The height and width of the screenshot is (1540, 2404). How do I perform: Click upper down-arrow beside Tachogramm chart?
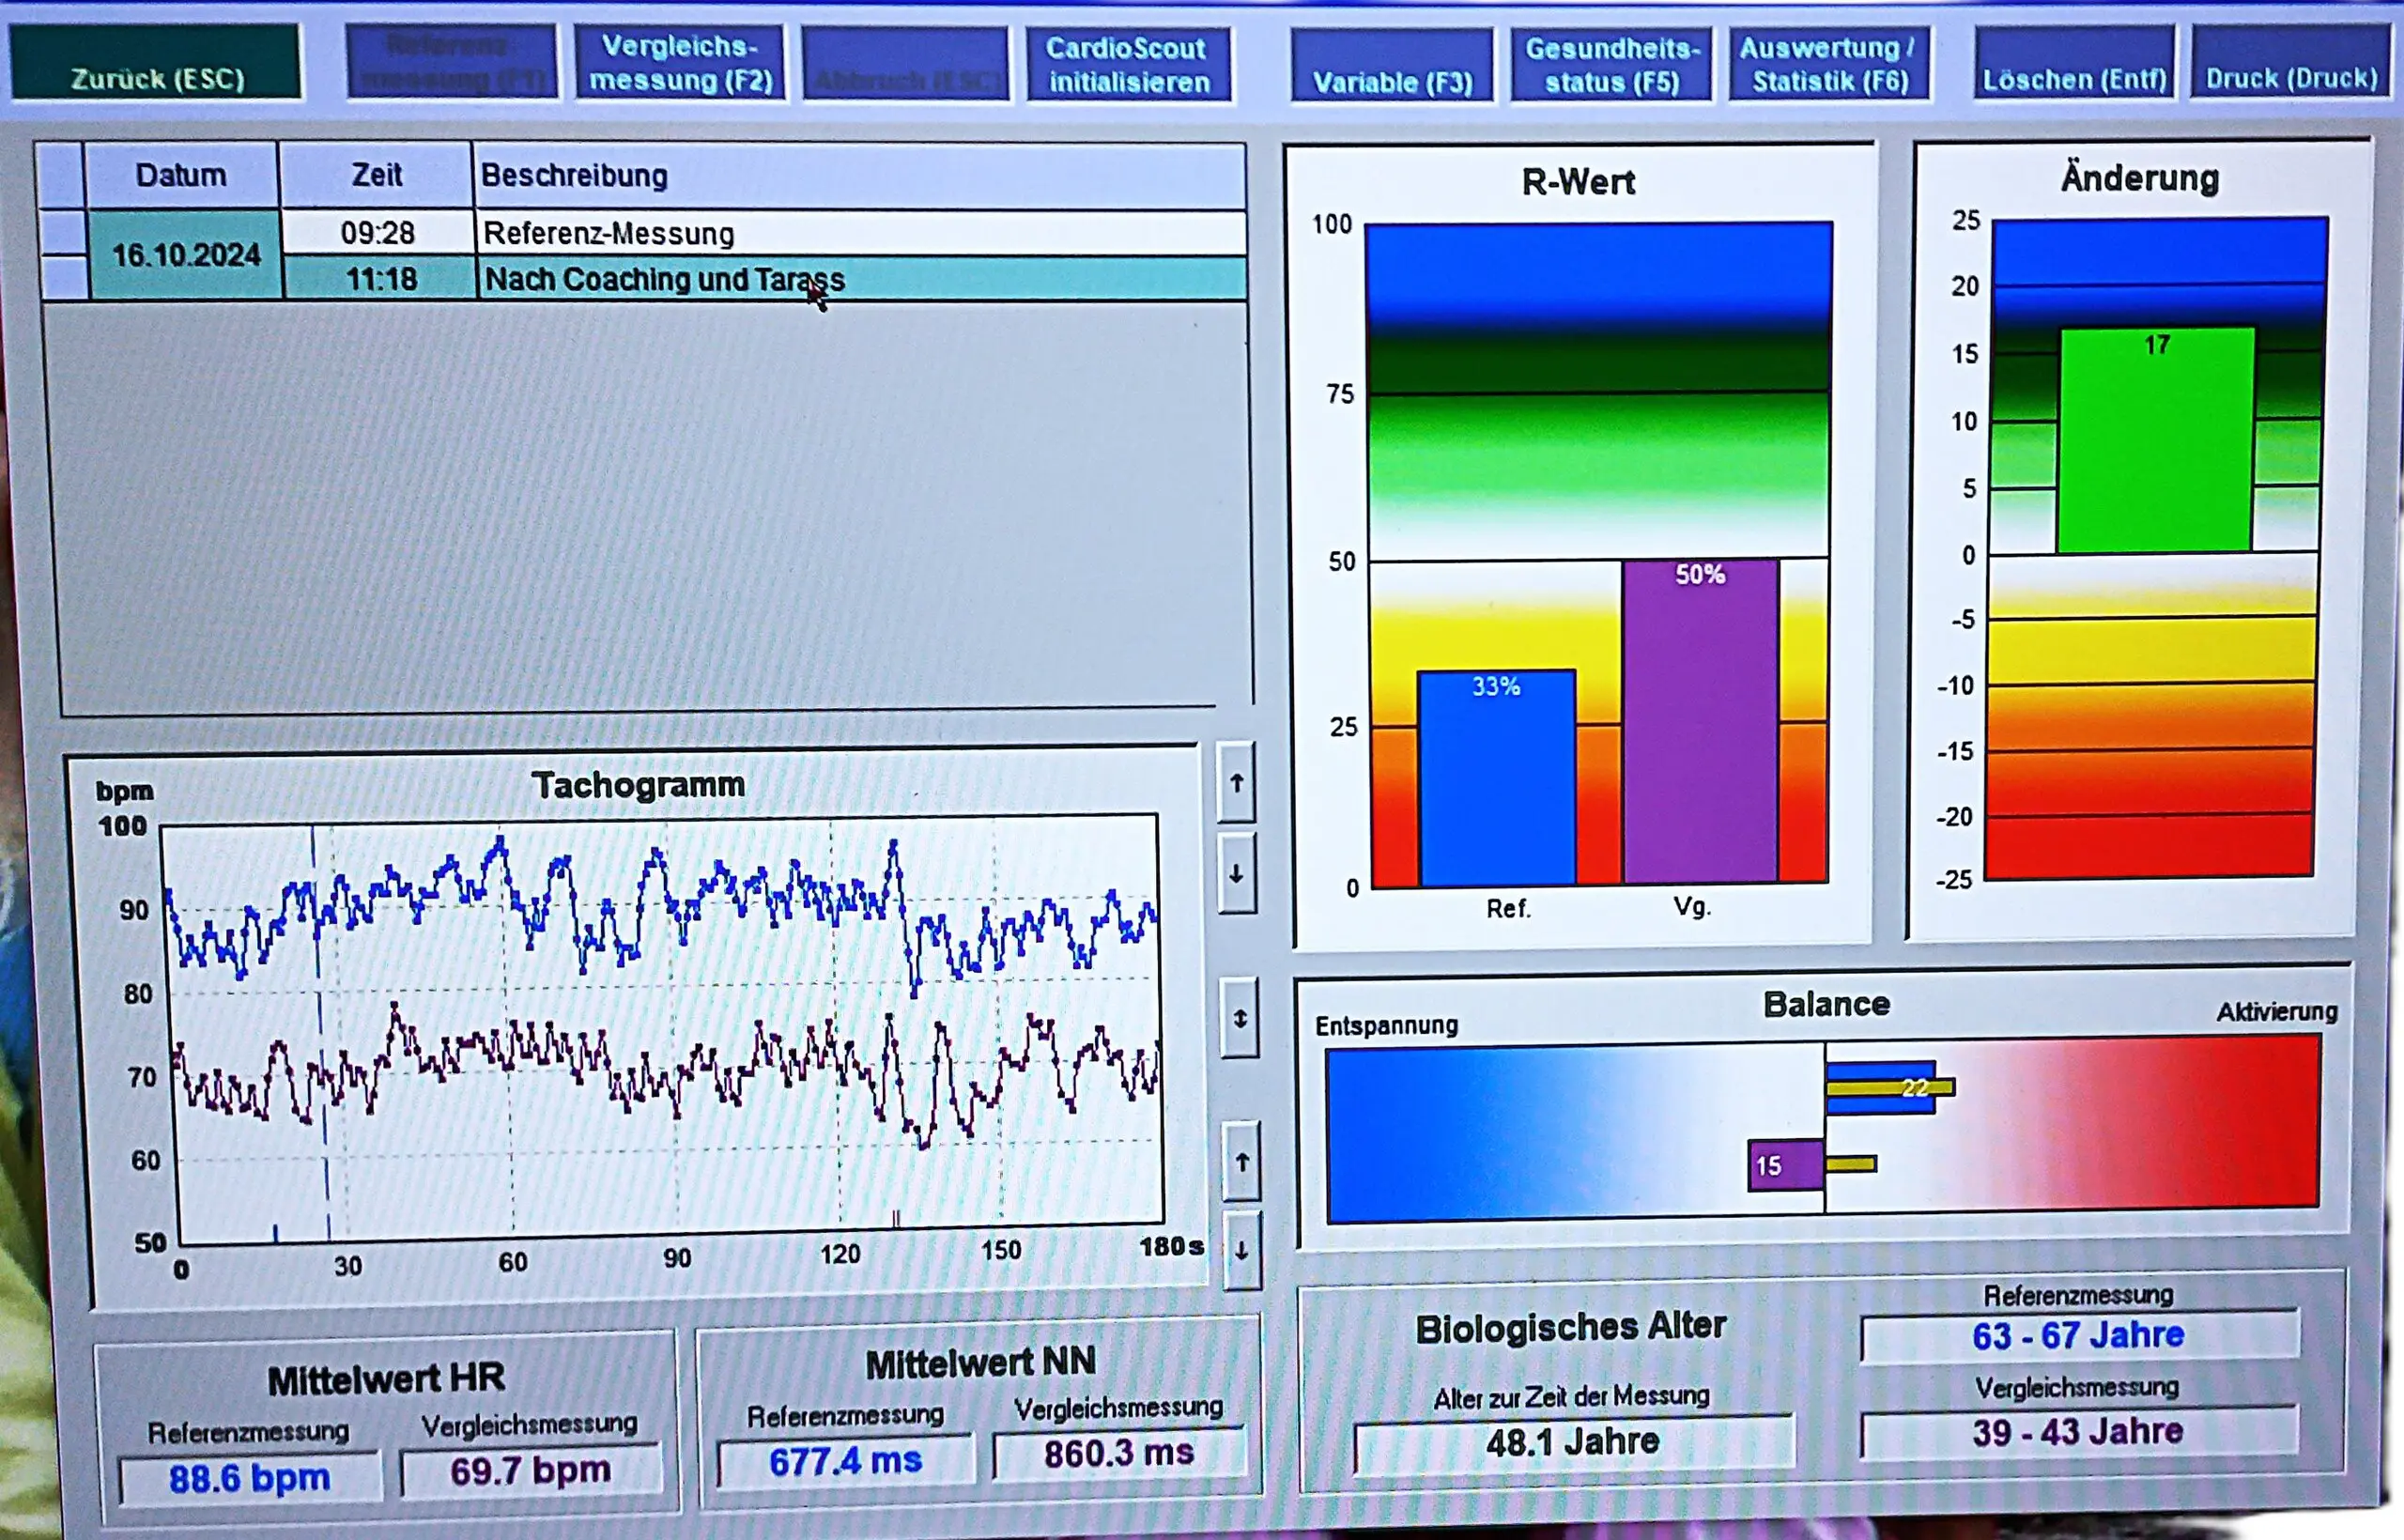1237,875
